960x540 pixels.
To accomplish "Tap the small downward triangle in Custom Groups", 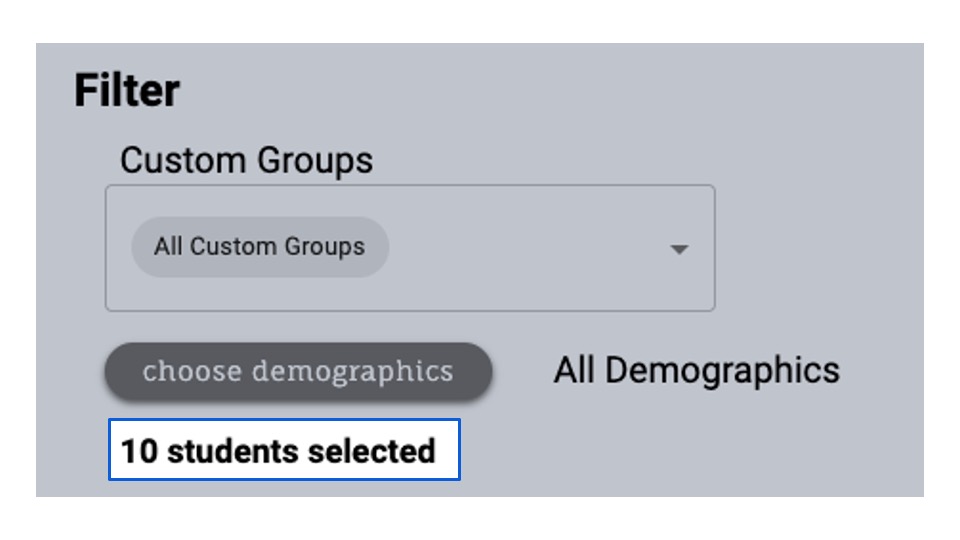I will (x=679, y=249).
